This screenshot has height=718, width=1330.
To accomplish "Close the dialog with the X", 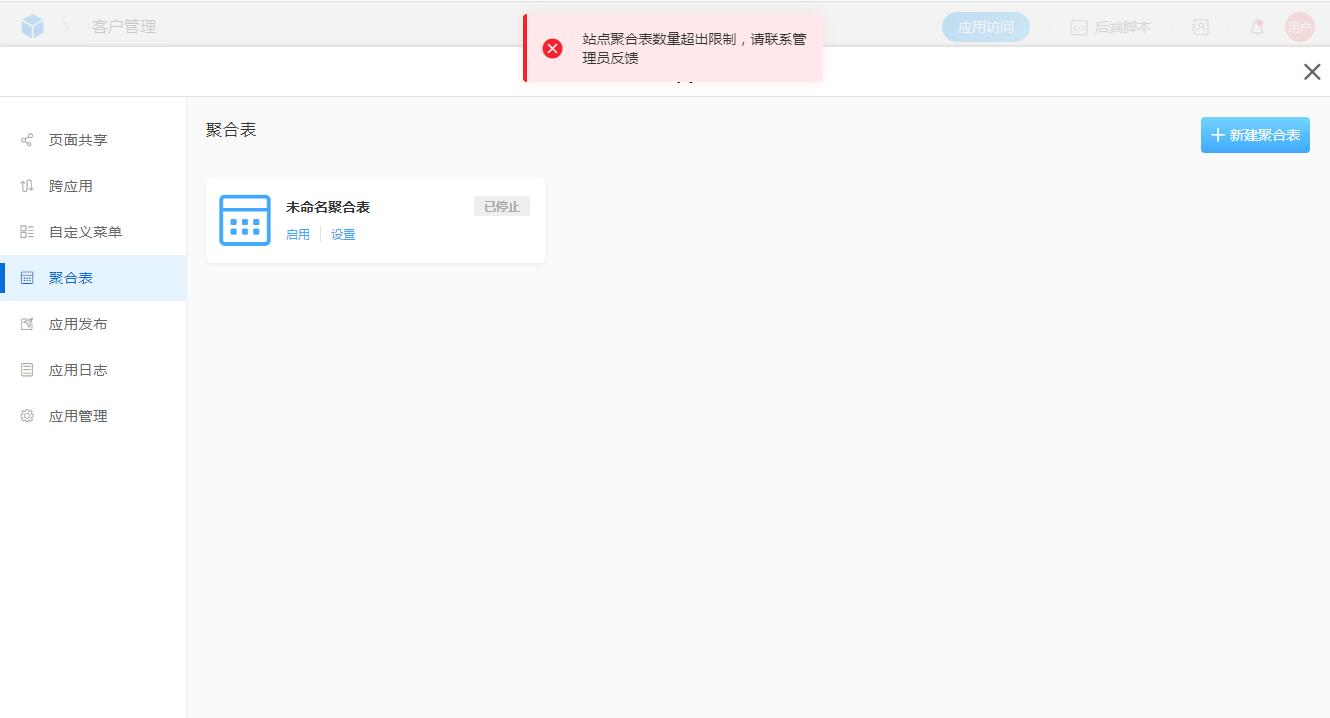I will [1312, 71].
